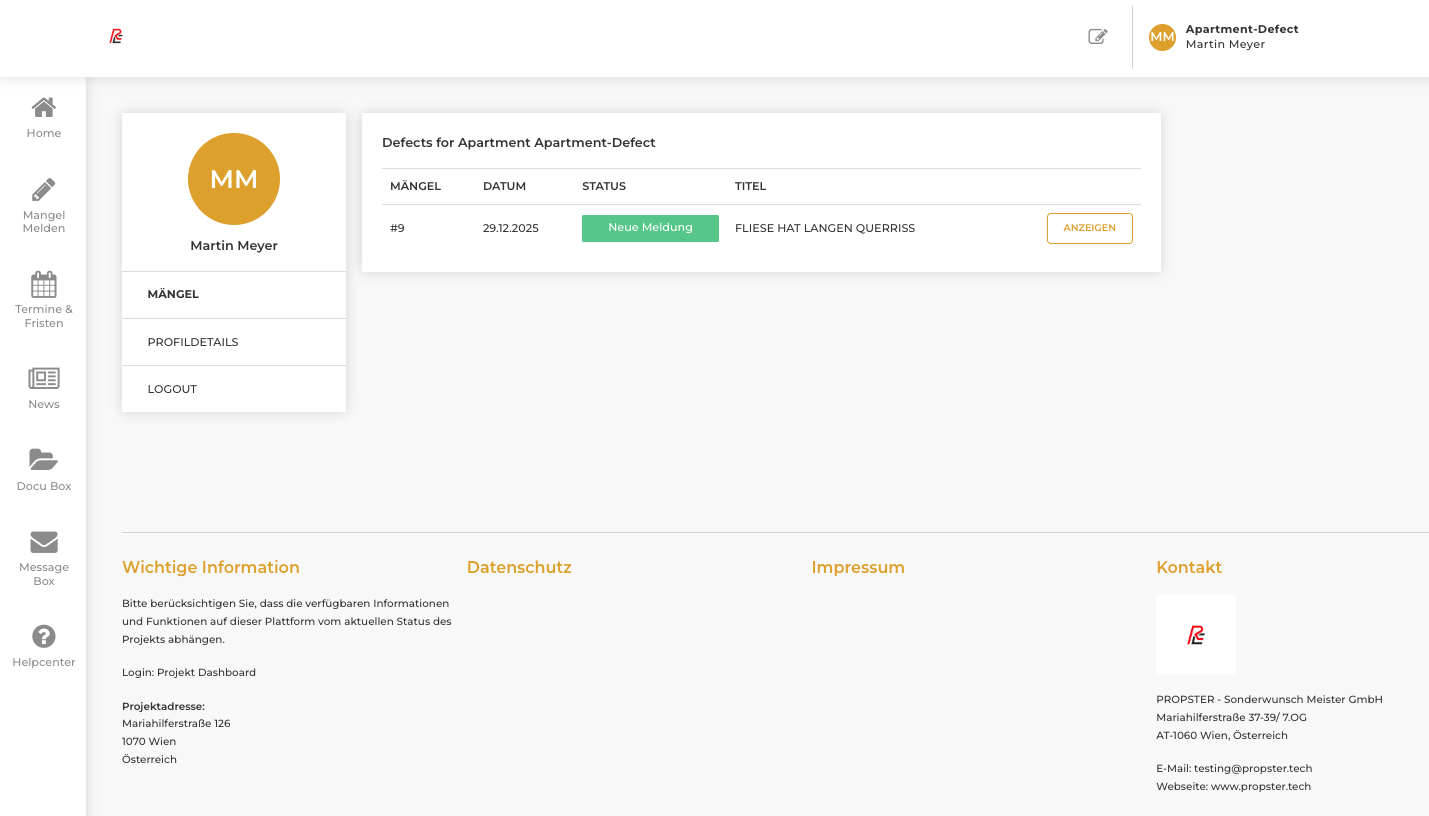Screen dimensions: 1429x816
Task: Open the Docu Box folder icon
Action: click(44, 460)
